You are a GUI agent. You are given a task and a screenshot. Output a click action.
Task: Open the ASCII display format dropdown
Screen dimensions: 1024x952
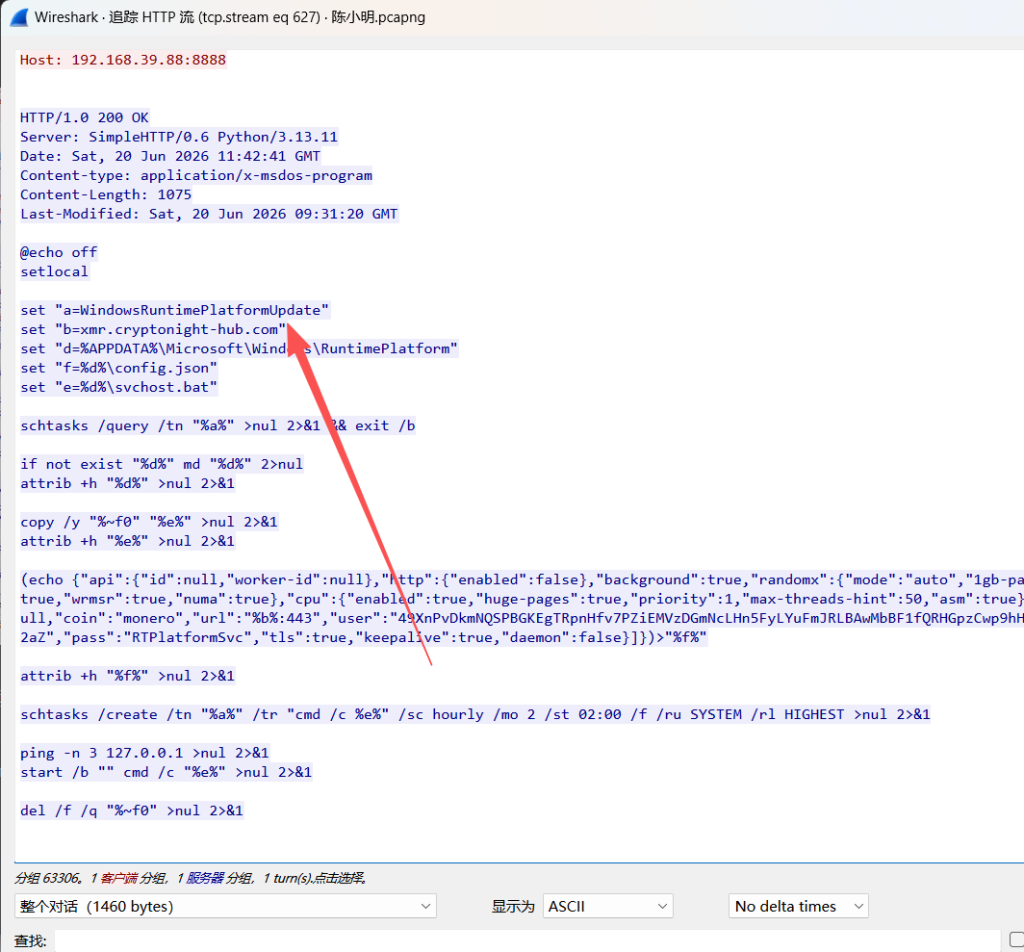point(607,906)
